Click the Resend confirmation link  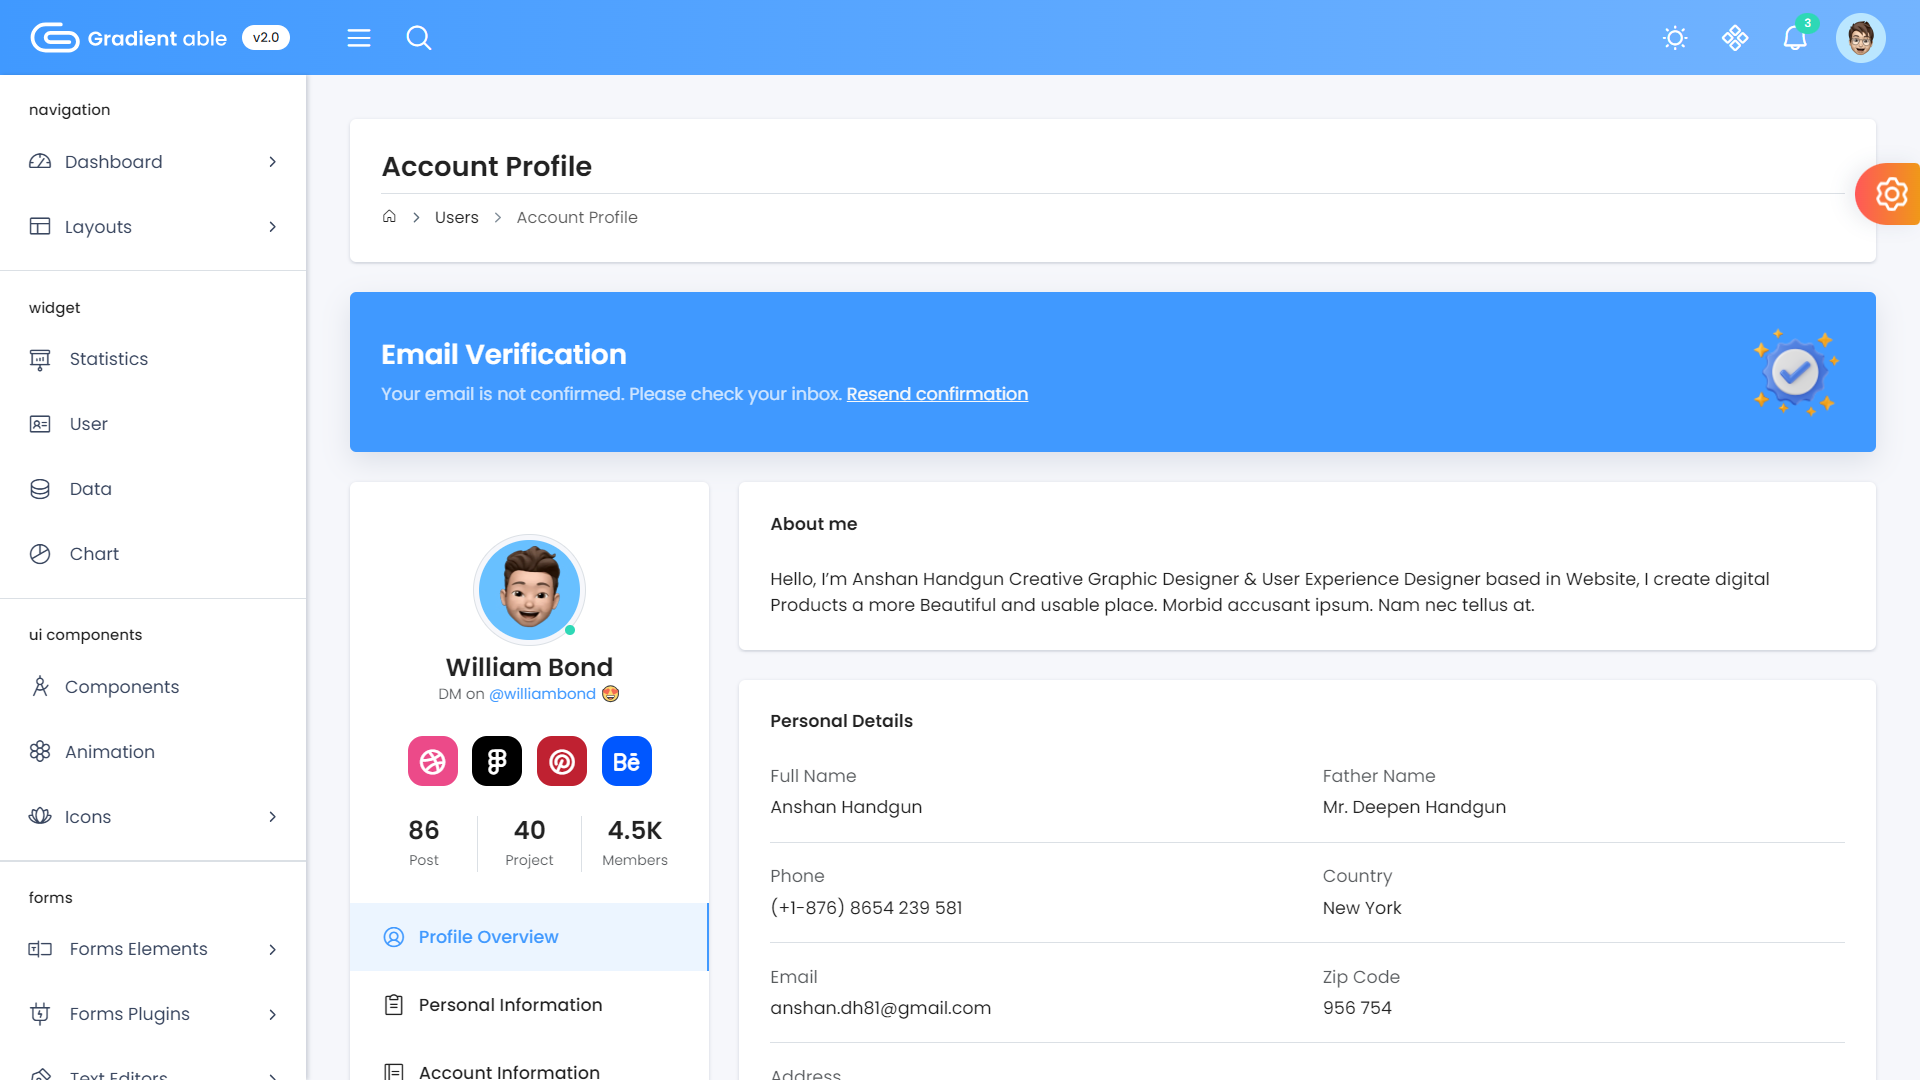pos(937,394)
